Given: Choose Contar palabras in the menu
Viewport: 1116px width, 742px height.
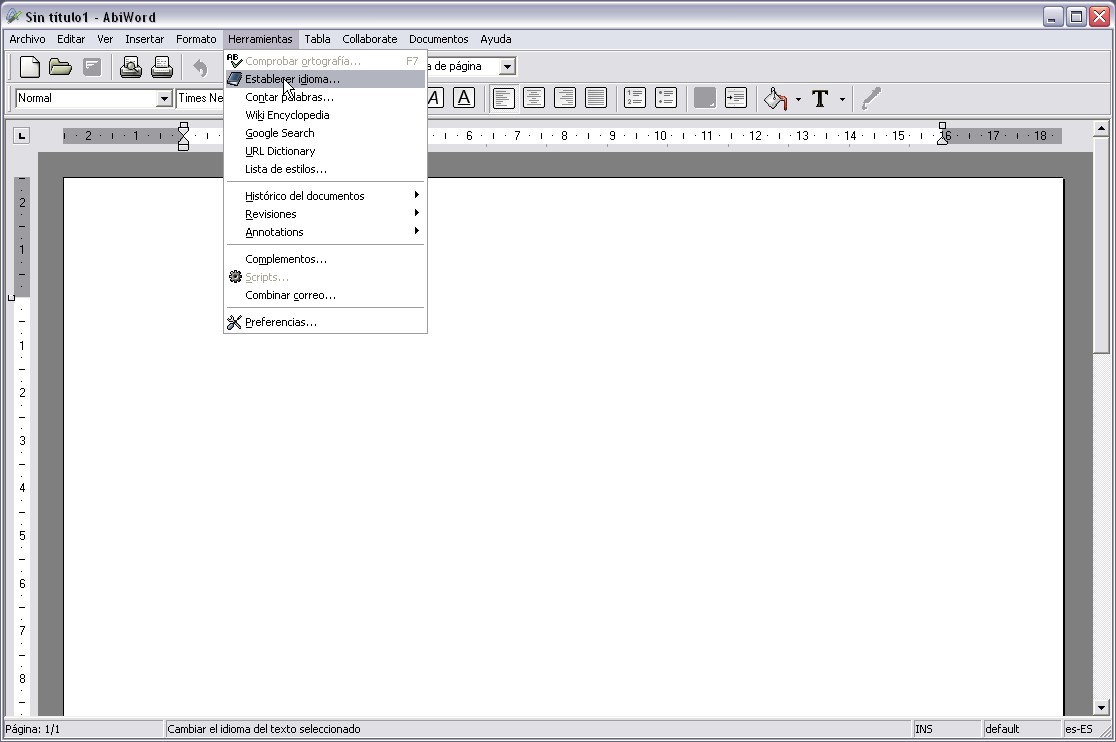Looking at the screenshot, I should tap(325, 97).
